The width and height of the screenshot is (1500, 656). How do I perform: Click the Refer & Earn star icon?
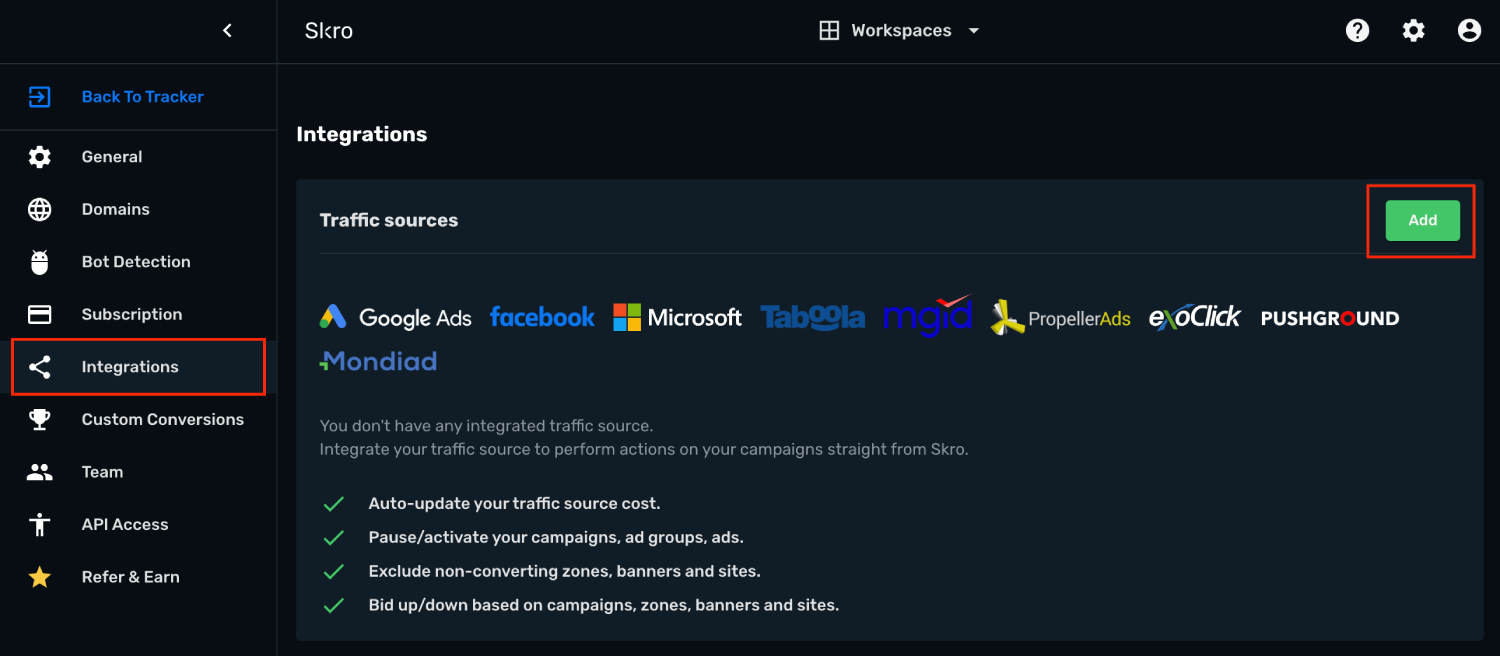click(39, 577)
